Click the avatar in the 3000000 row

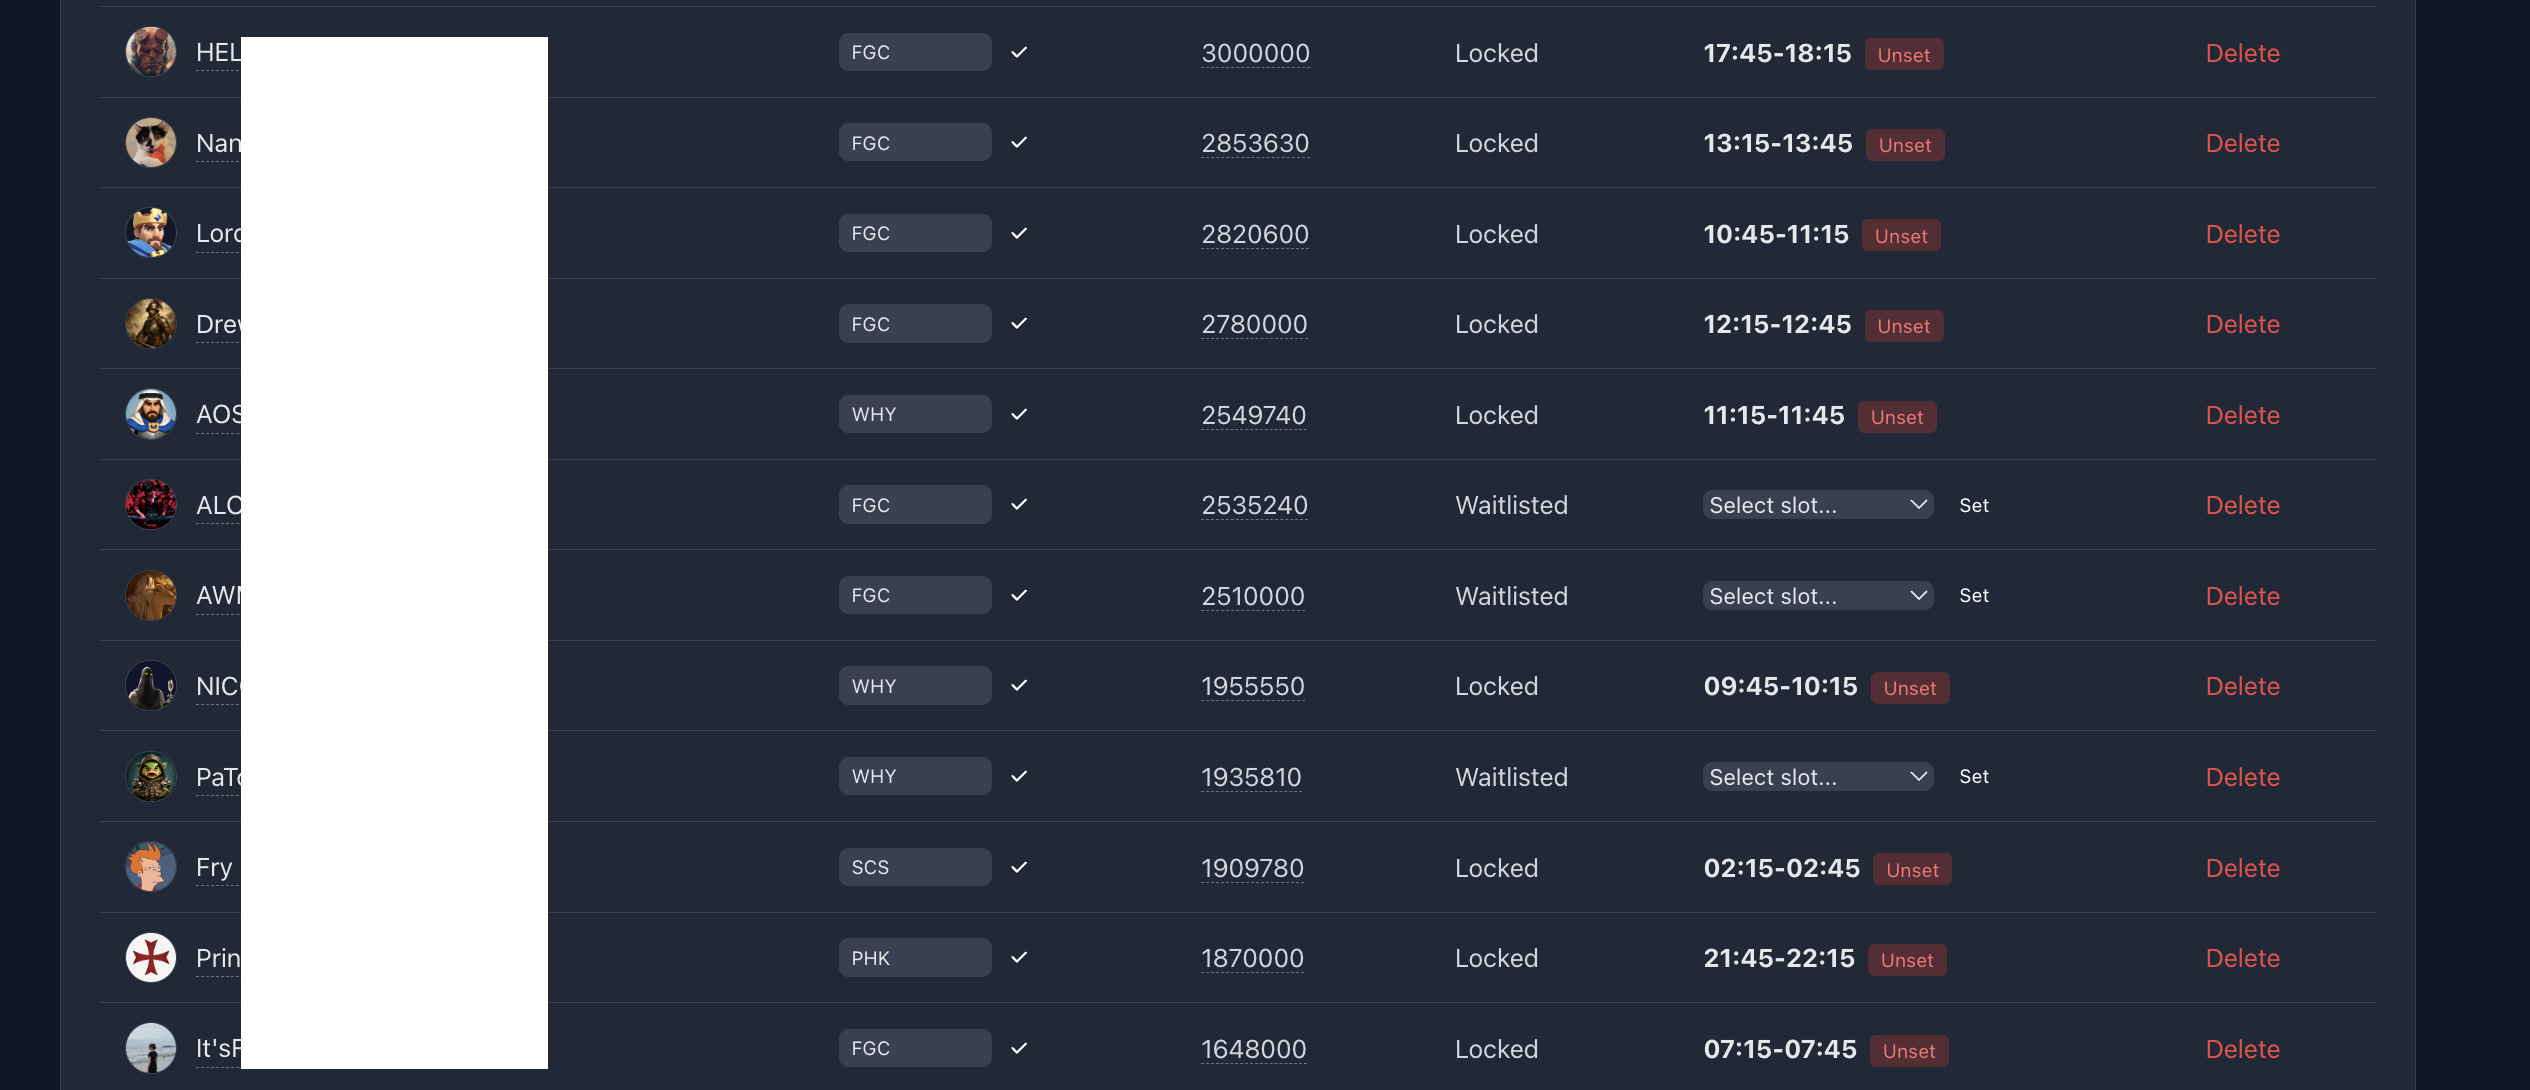(151, 52)
